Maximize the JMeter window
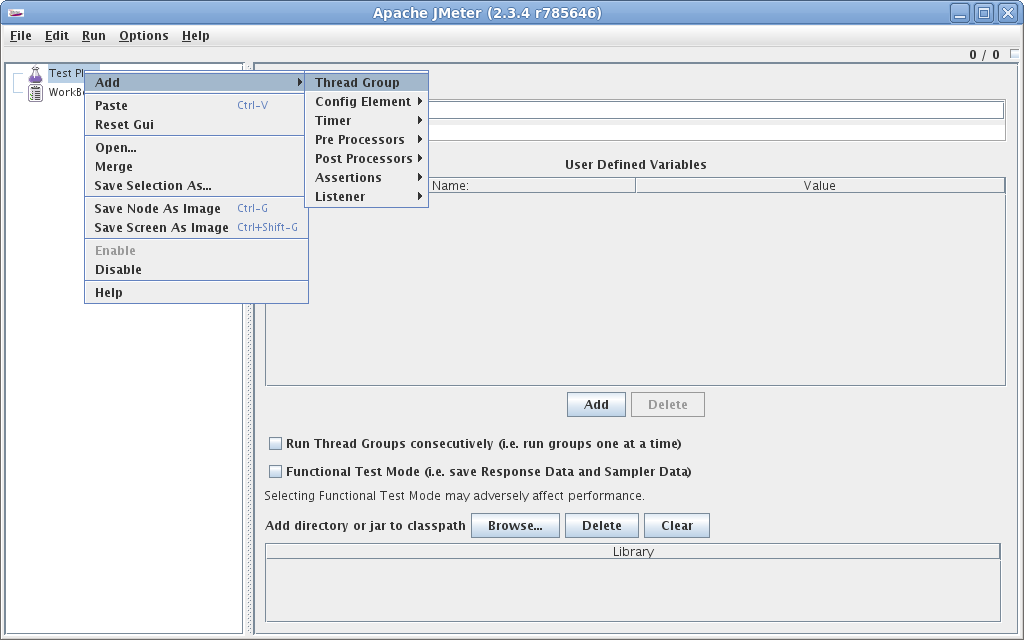 coord(984,13)
